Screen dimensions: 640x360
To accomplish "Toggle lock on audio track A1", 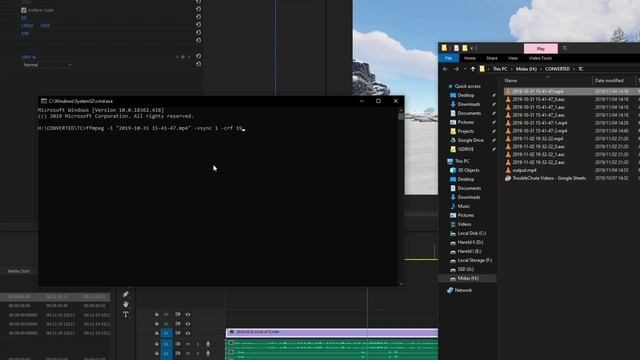I will click(x=157, y=344).
